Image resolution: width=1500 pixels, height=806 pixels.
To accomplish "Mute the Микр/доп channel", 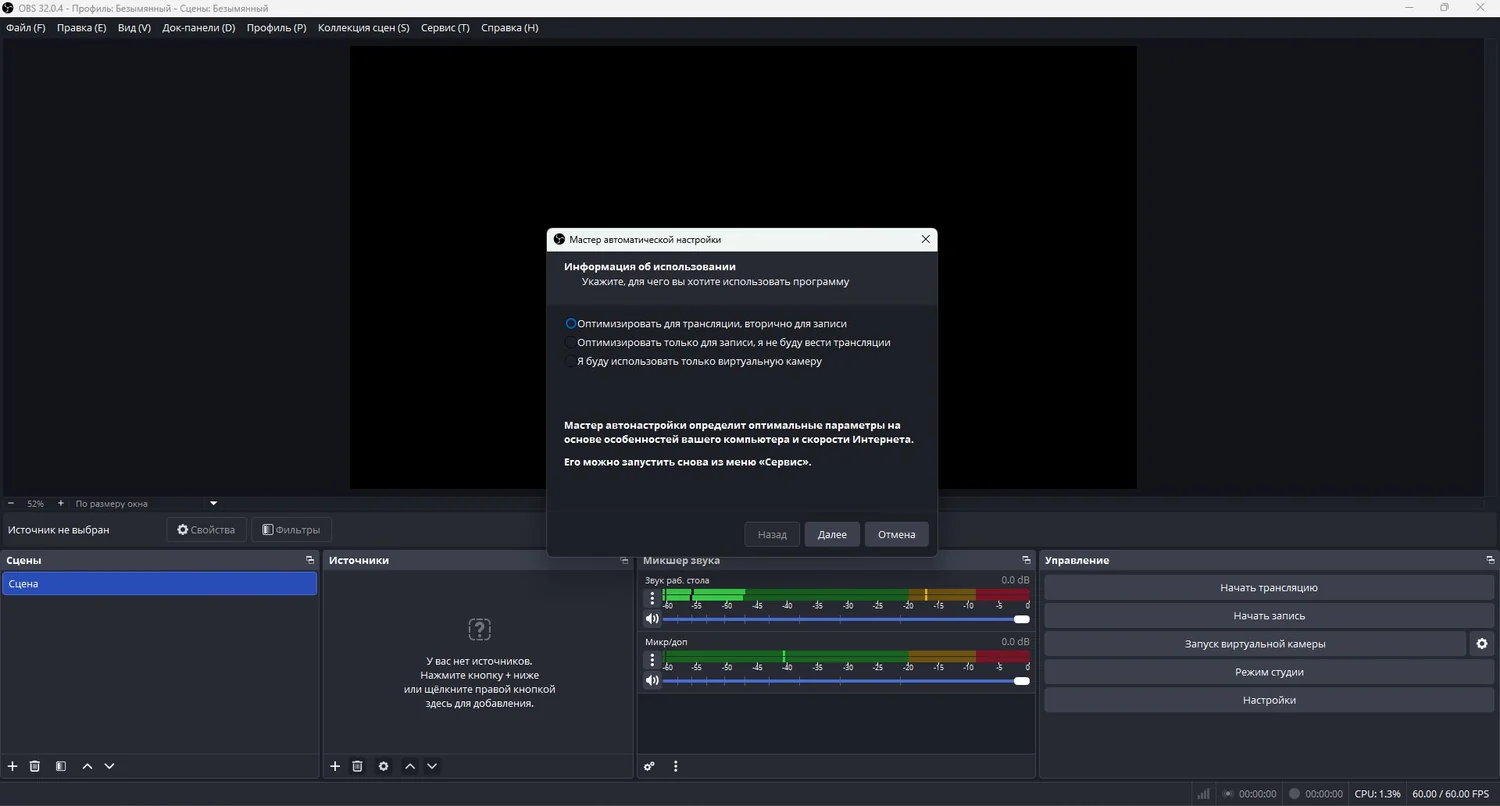I will (x=652, y=681).
